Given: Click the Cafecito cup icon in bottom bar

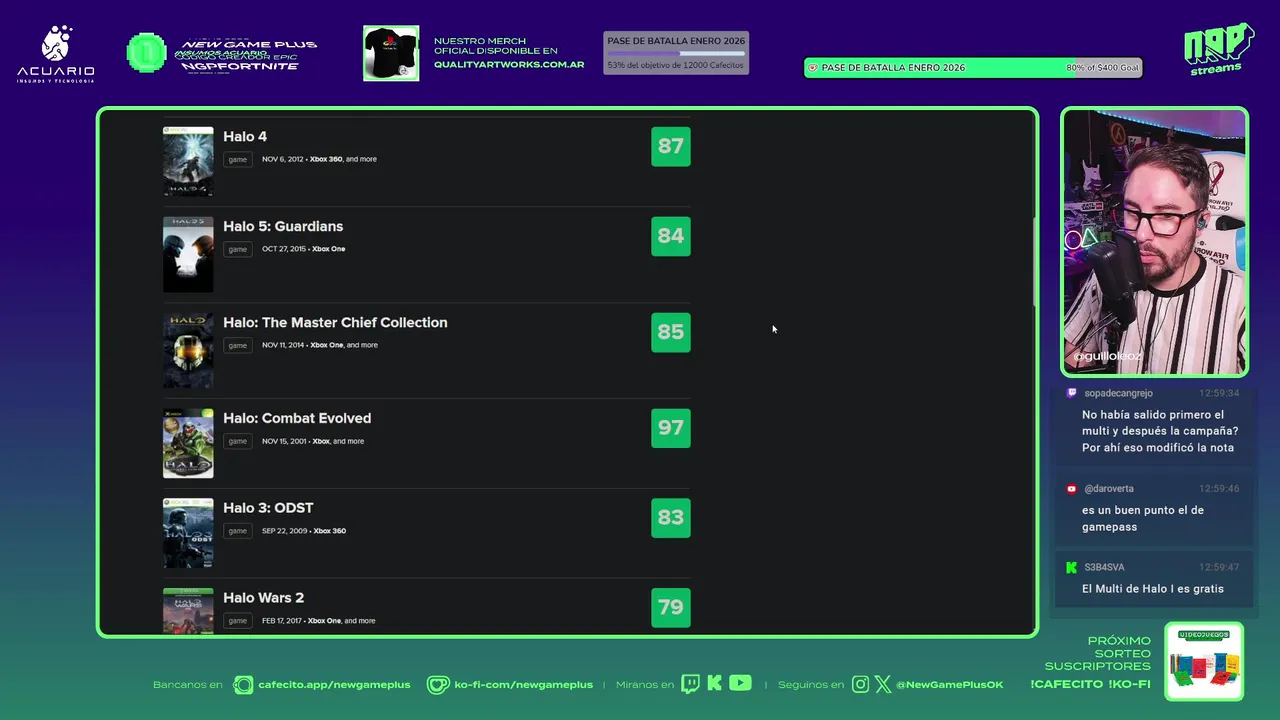Looking at the screenshot, I should pyautogui.click(x=243, y=685).
